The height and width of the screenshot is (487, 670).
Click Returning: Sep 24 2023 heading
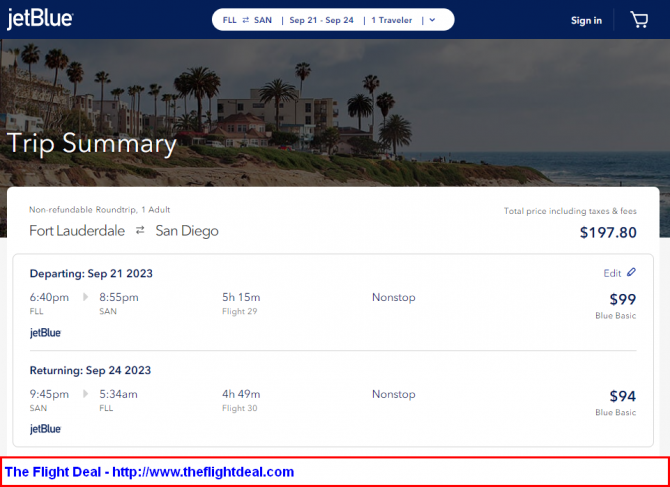click(90, 370)
